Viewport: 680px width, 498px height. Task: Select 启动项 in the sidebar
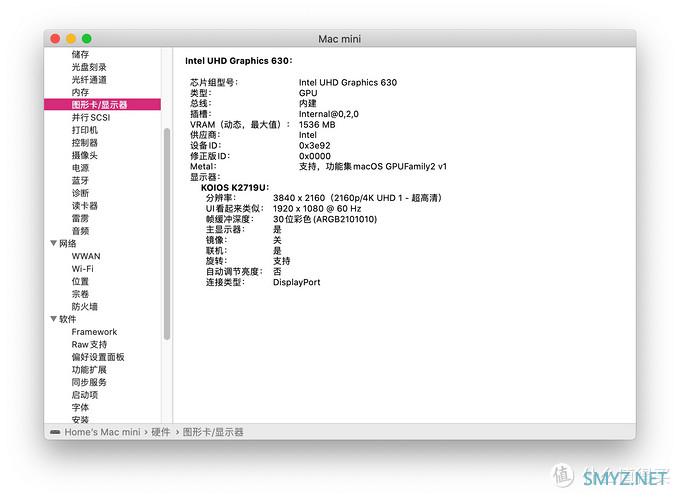tap(85, 394)
